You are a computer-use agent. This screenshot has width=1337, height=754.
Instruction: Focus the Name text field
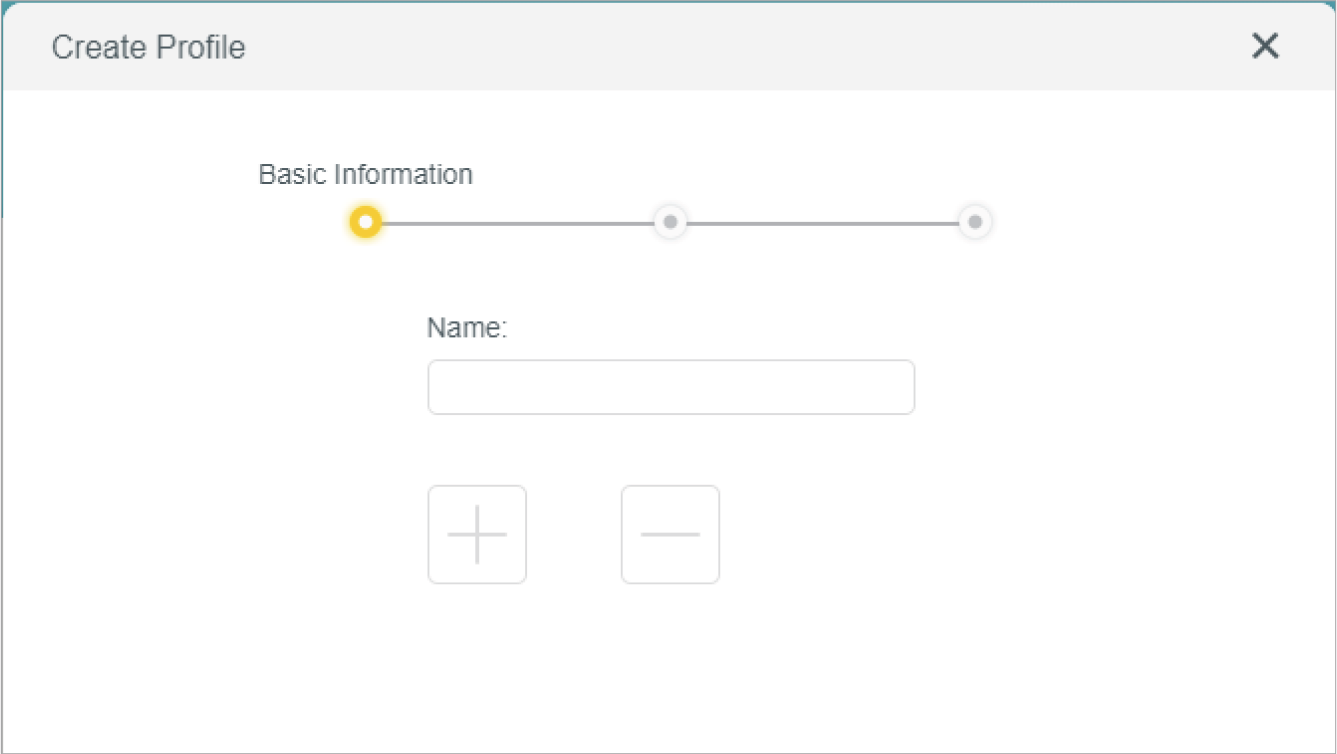671,387
